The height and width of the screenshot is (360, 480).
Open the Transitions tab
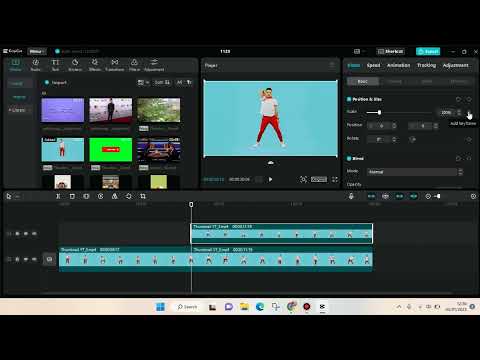pos(115,65)
